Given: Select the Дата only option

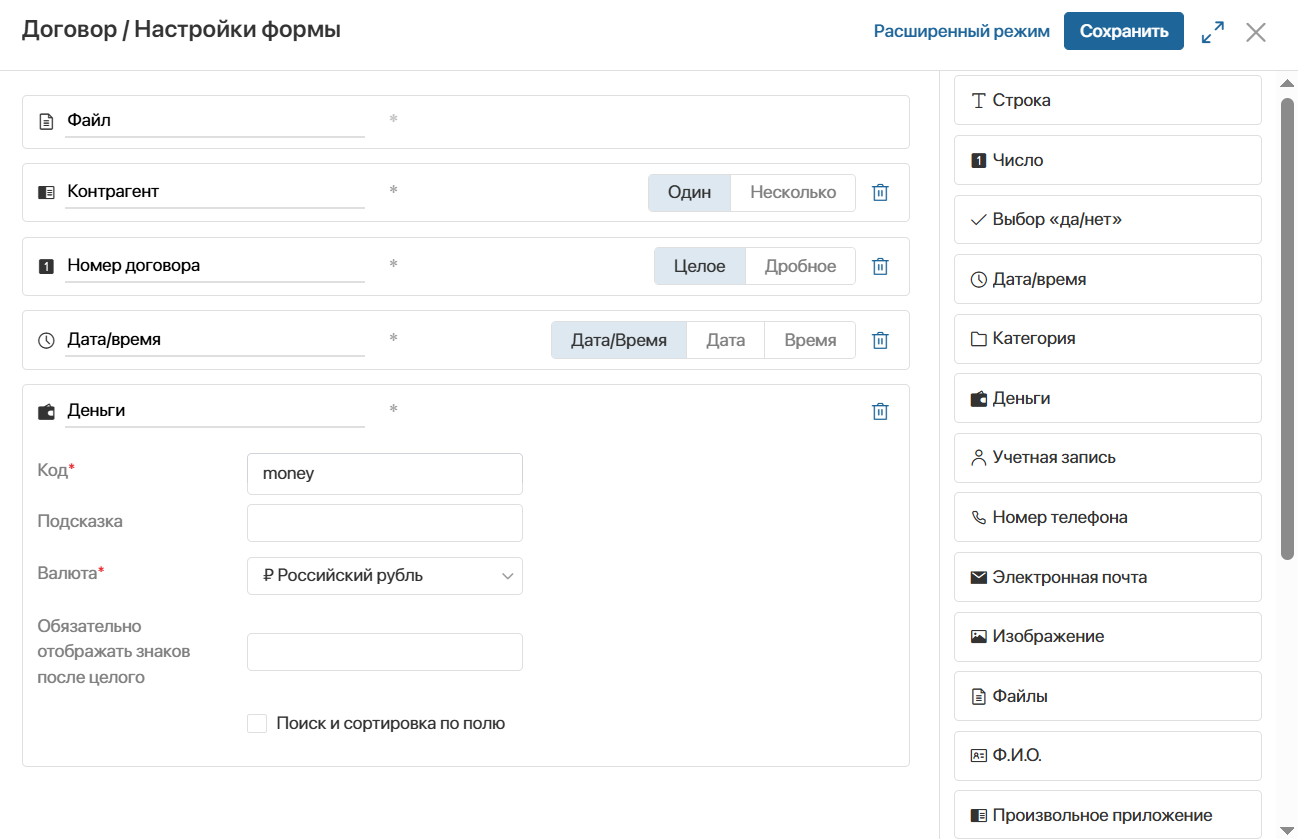Looking at the screenshot, I should [725, 340].
